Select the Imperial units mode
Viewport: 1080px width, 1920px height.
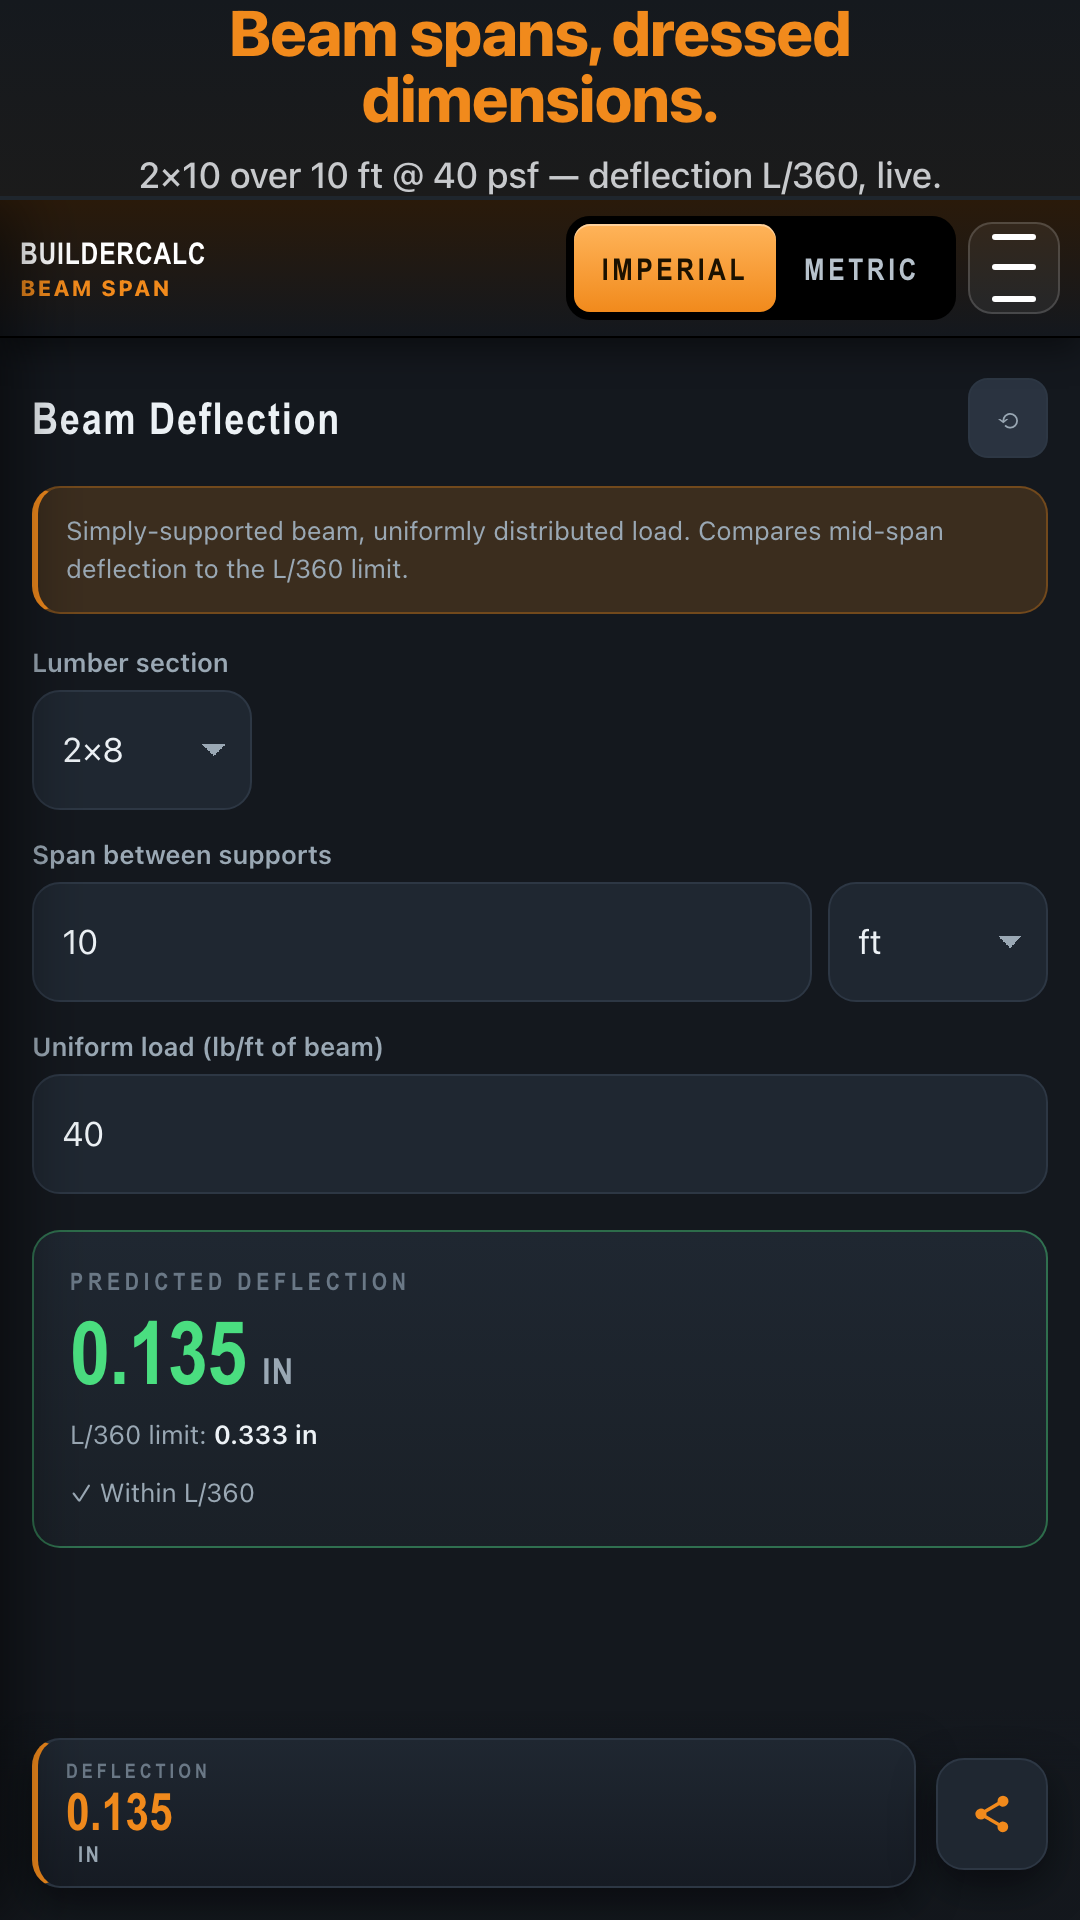(x=673, y=268)
